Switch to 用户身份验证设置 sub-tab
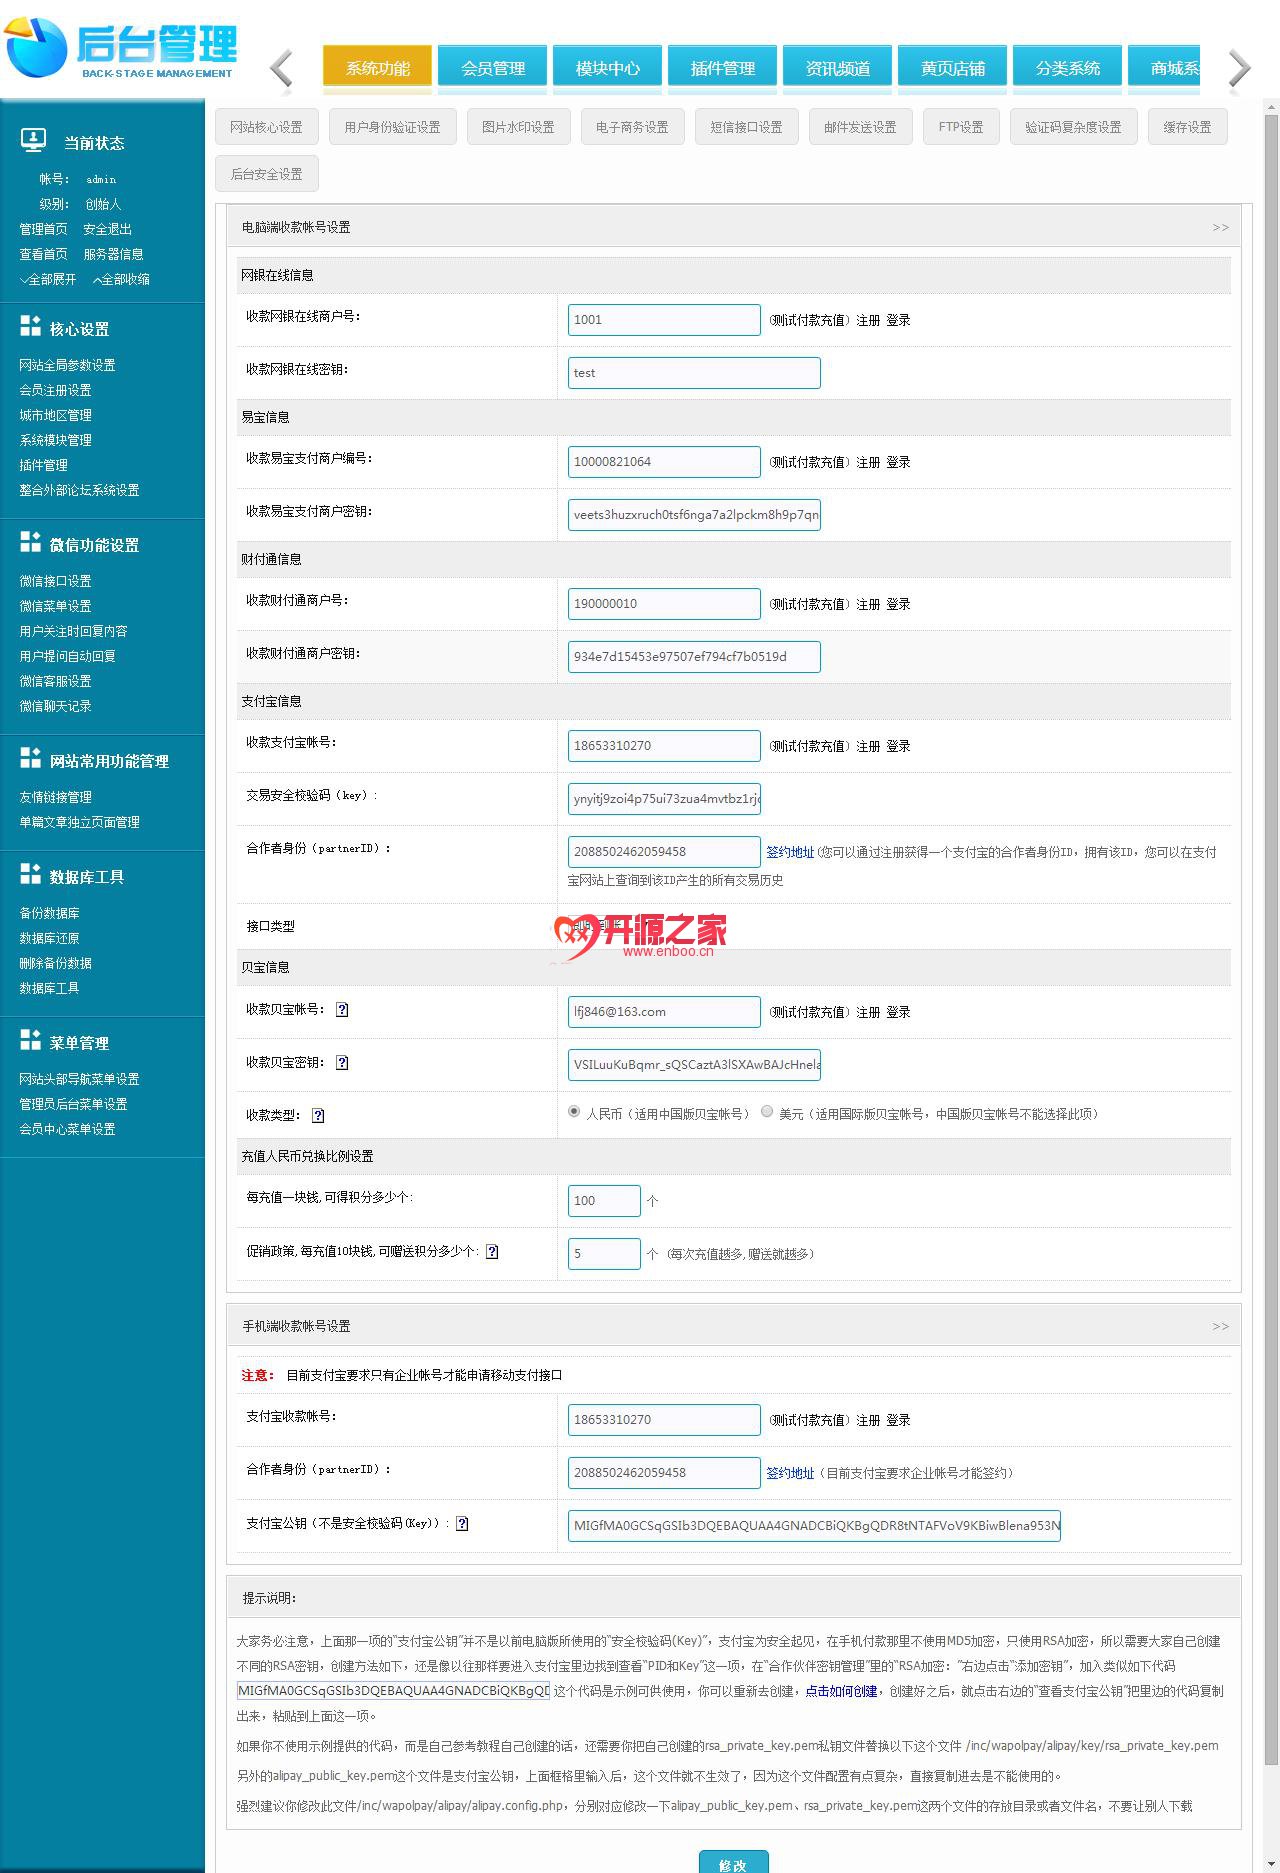Image resolution: width=1280 pixels, height=1873 pixels. (392, 127)
